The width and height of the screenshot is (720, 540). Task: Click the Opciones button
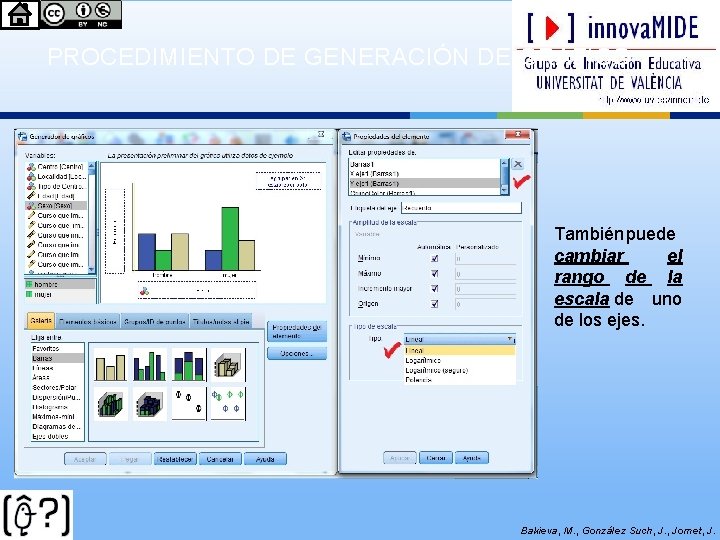pyautogui.click(x=297, y=354)
